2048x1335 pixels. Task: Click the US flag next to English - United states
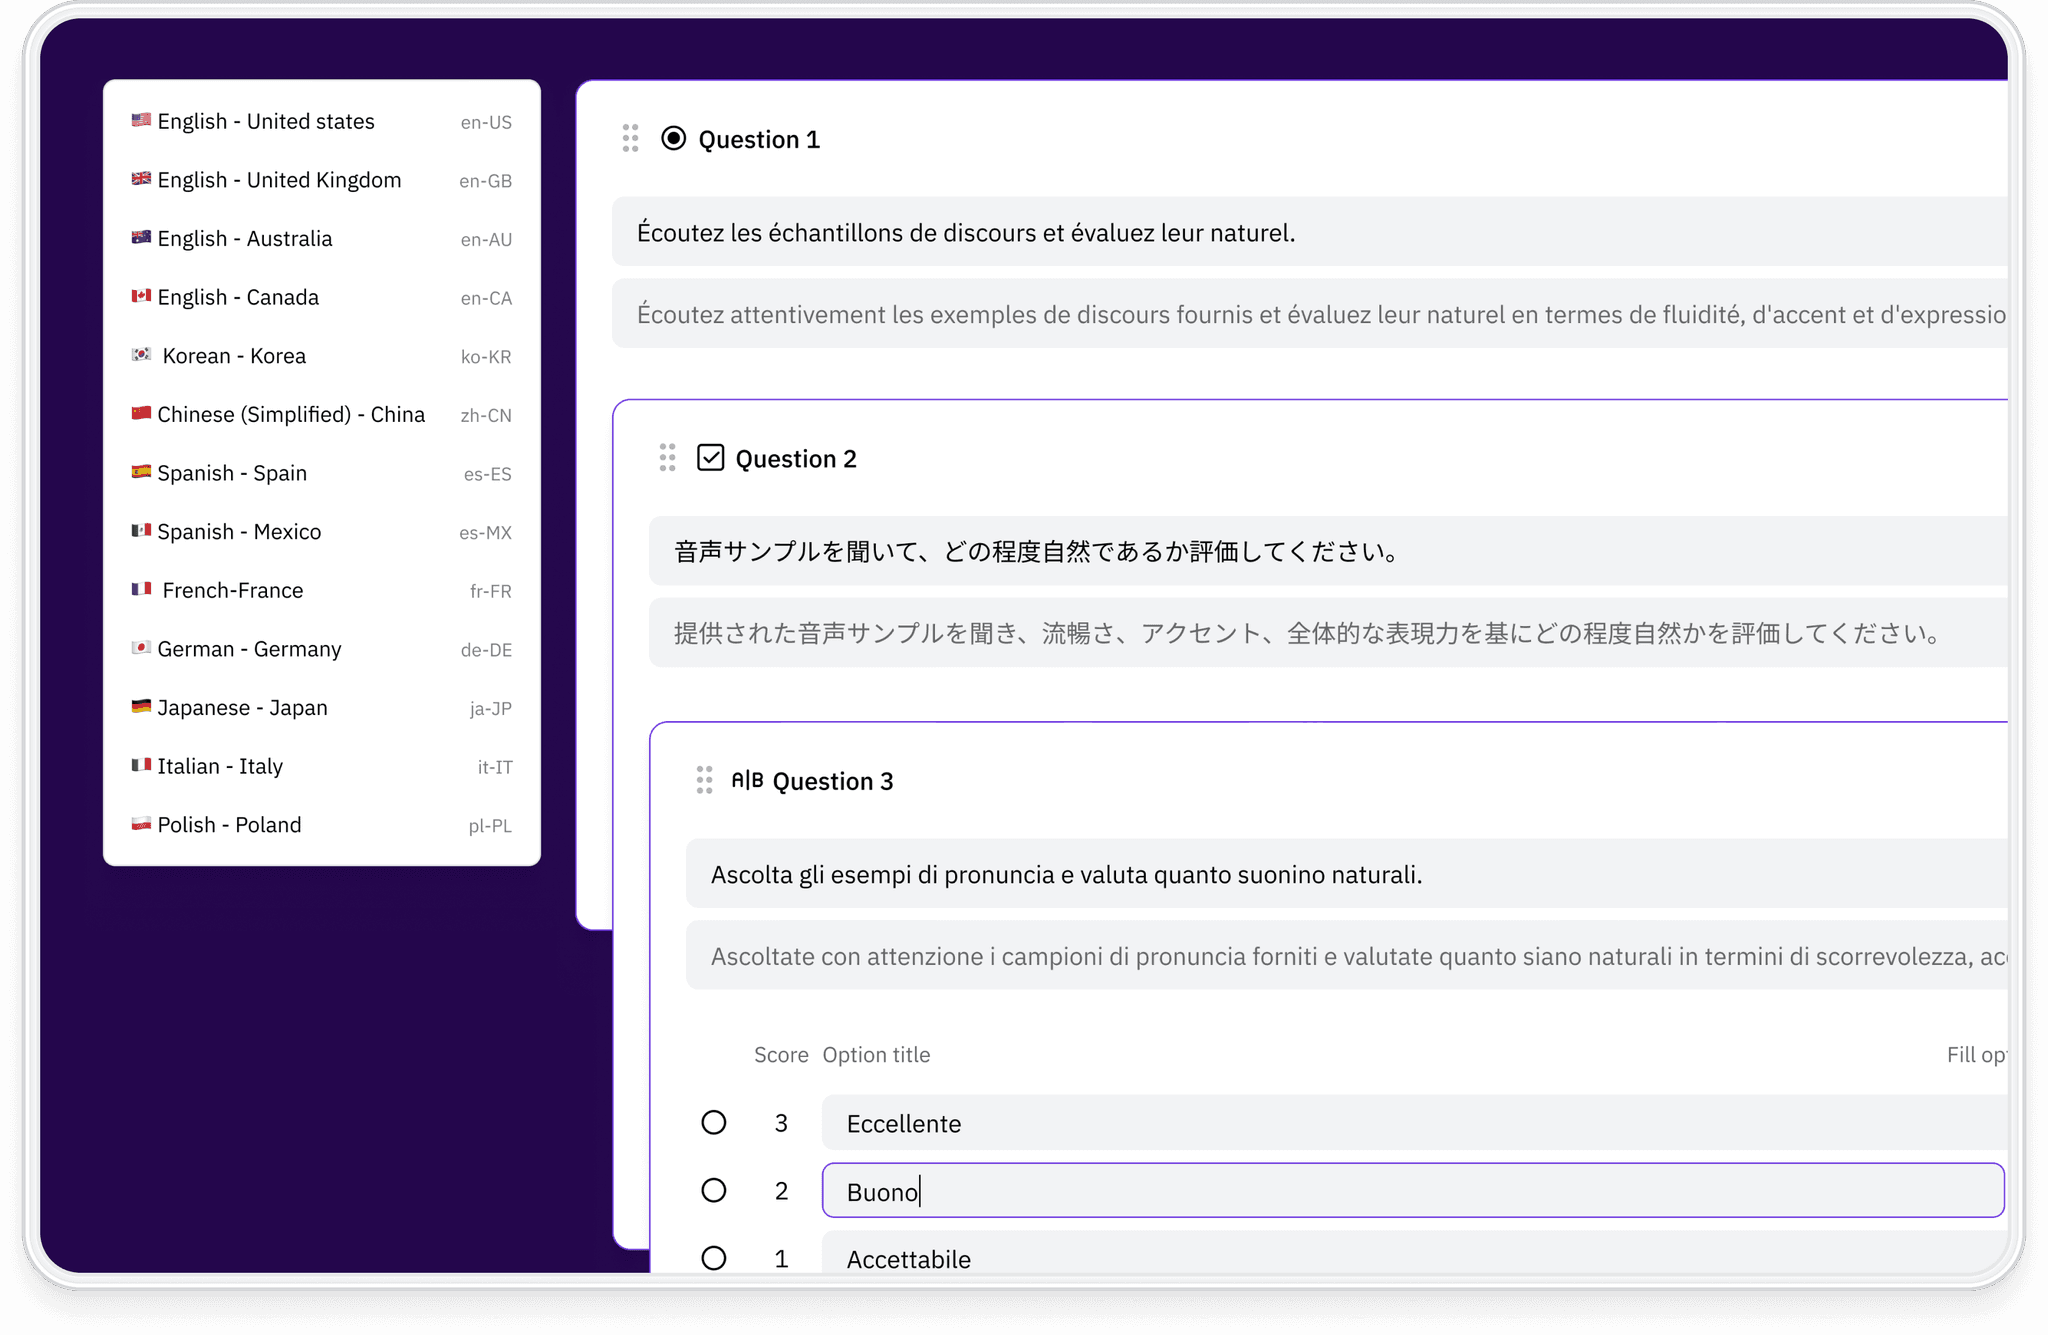141,120
